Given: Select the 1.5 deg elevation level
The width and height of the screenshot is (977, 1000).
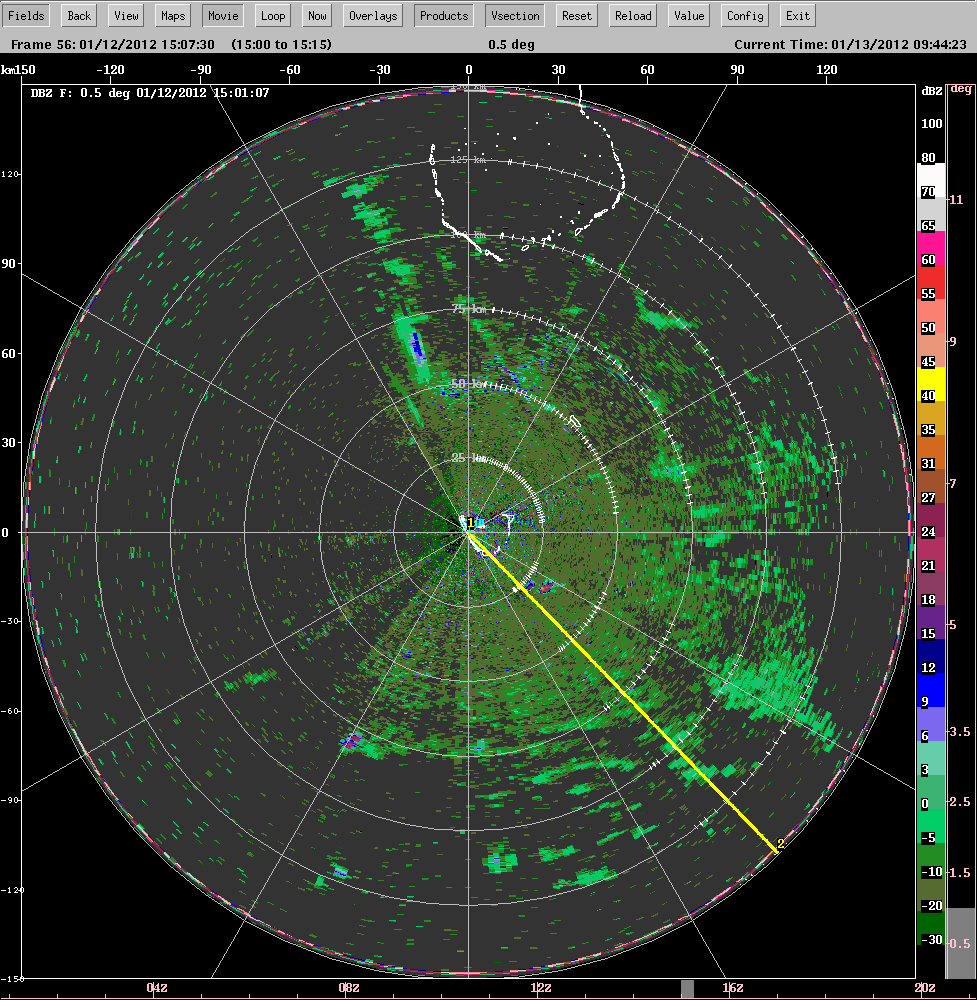Looking at the screenshot, I should point(959,872).
